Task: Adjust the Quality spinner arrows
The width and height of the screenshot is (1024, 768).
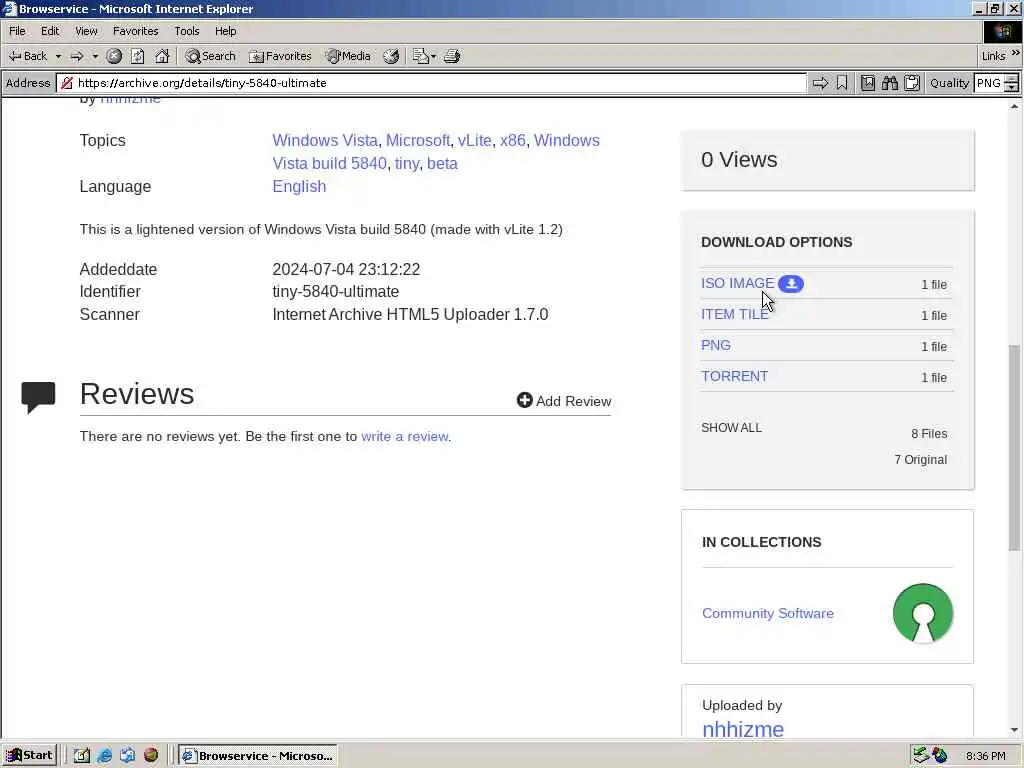Action: click(x=1012, y=83)
